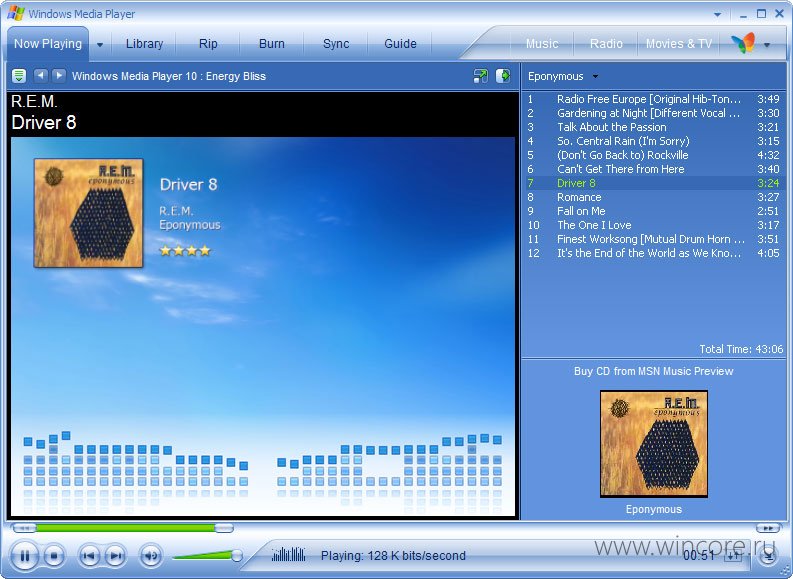Expand the Now Playing tab dropdown arrow
The height and width of the screenshot is (579, 793).
(100, 44)
